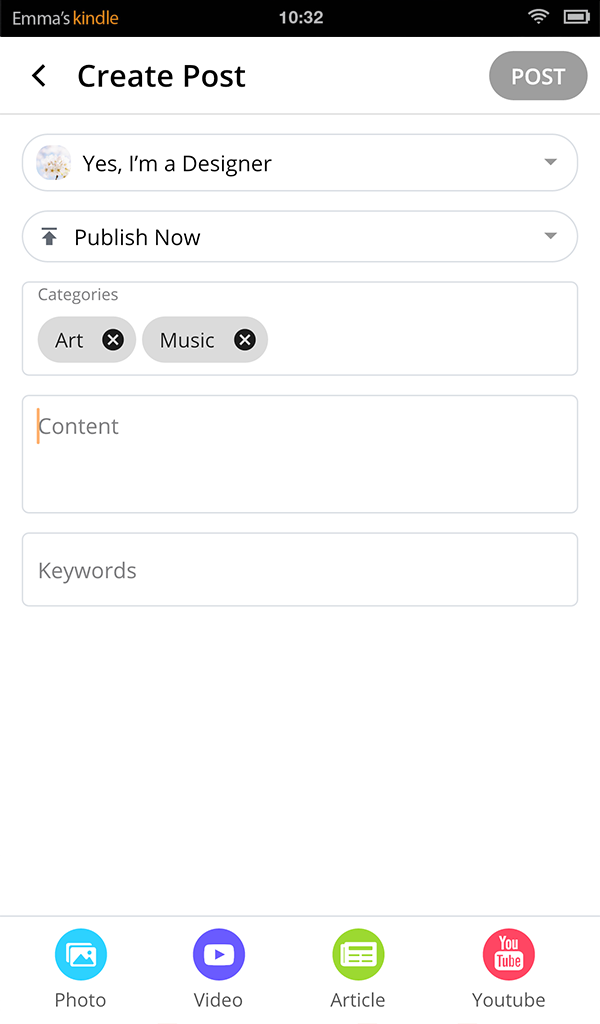
Task: Select the Photo icon to attach an image
Action: click(80, 954)
